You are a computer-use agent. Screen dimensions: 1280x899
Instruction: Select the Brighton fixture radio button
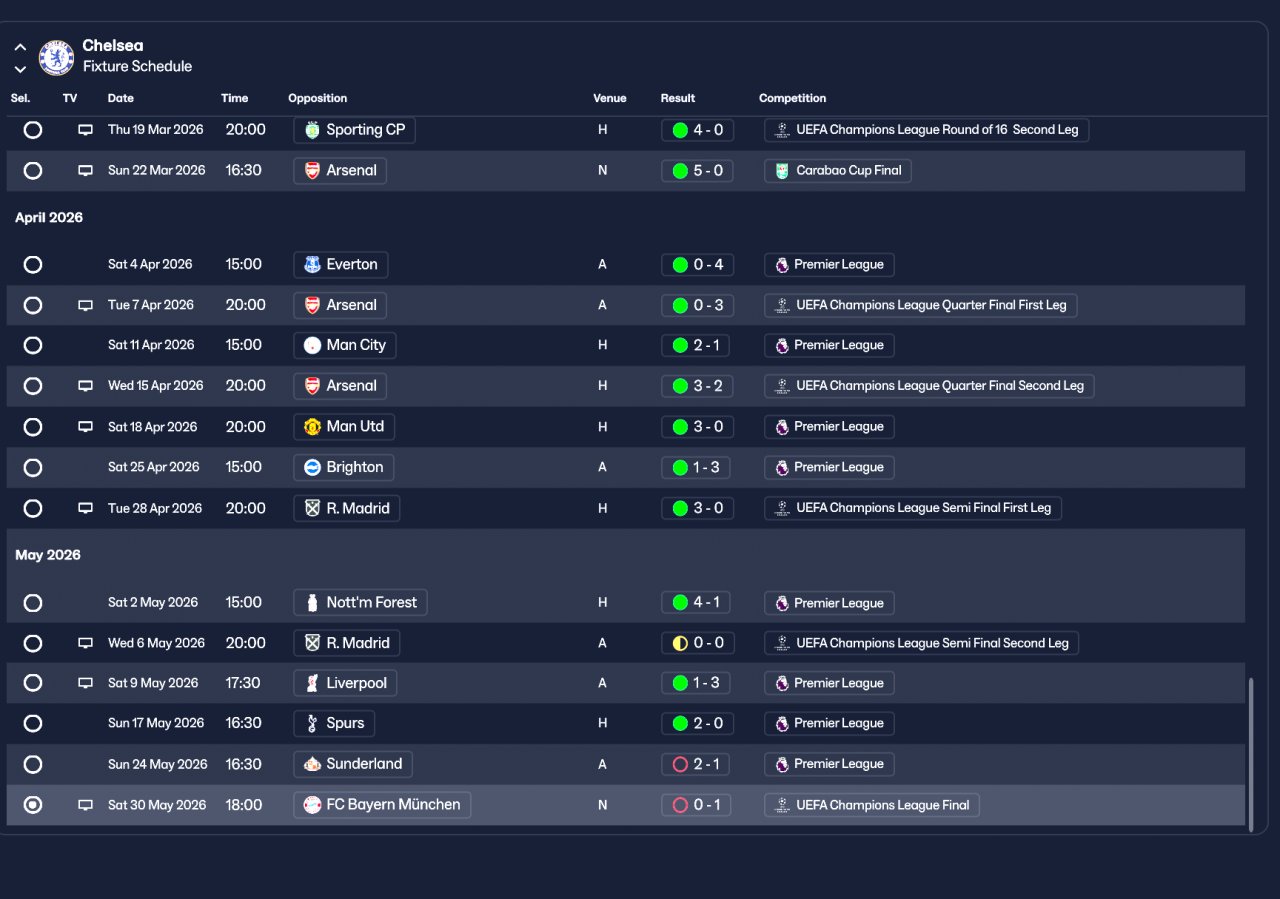pyautogui.click(x=33, y=467)
